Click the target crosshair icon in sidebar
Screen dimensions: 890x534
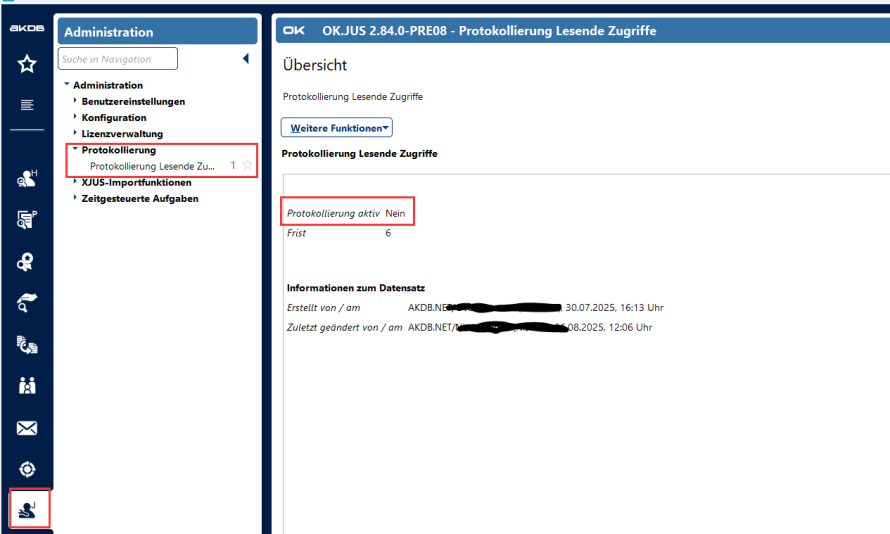[27, 469]
